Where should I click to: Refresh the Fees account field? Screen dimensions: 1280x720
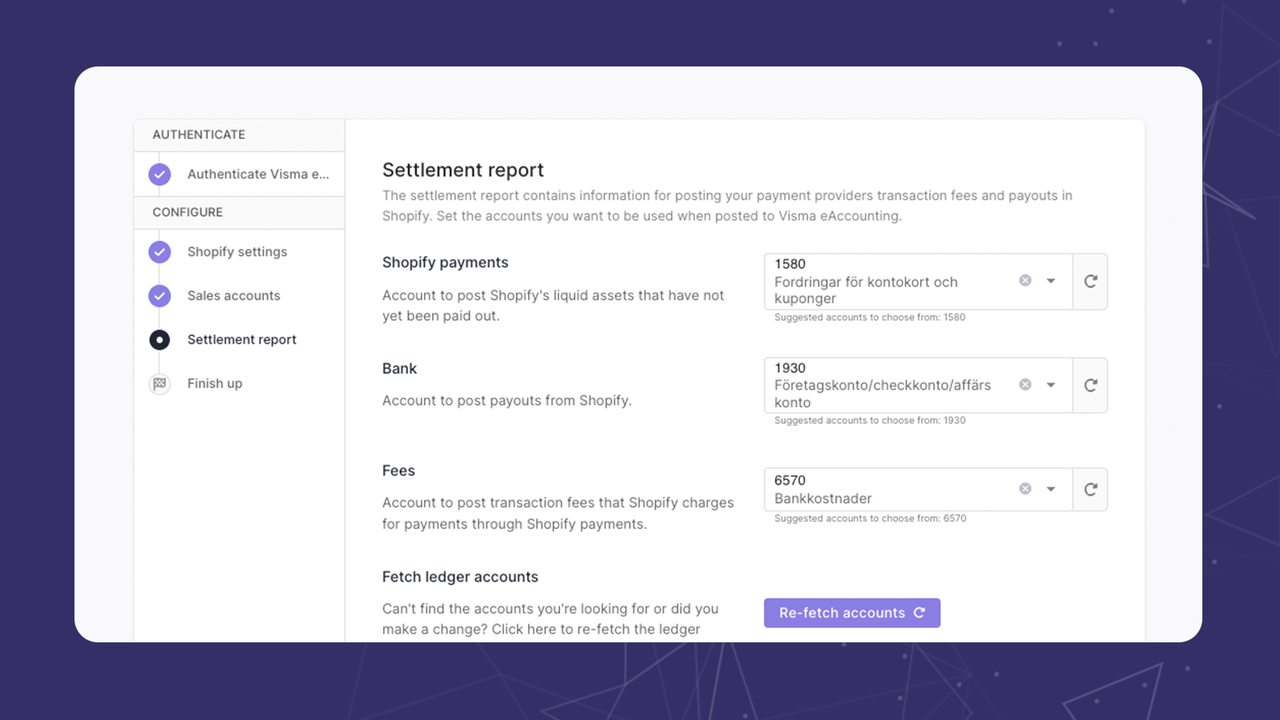pyautogui.click(x=1089, y=489)
